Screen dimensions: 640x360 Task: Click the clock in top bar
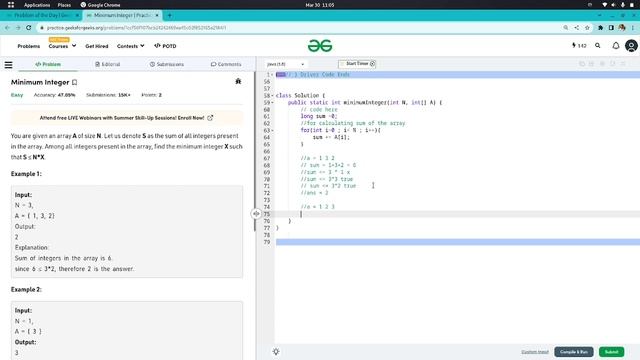click(320, 5)
